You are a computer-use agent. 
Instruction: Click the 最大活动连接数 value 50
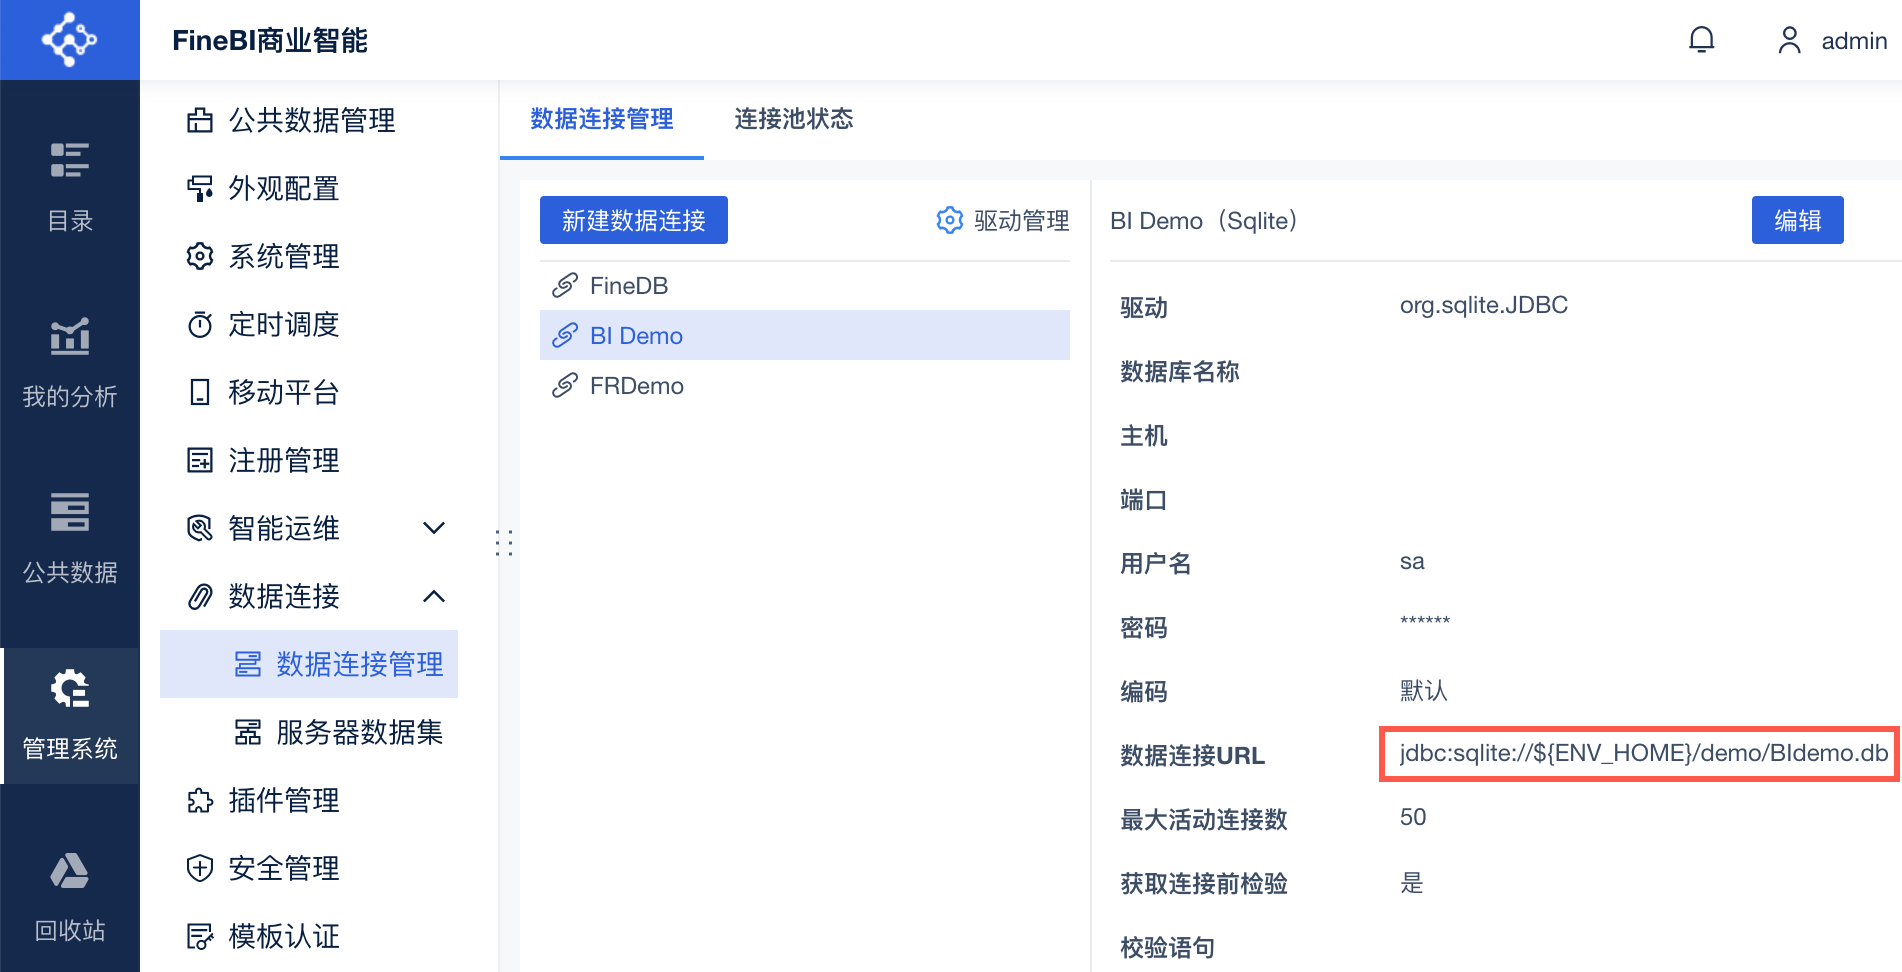coord(1413,817)
